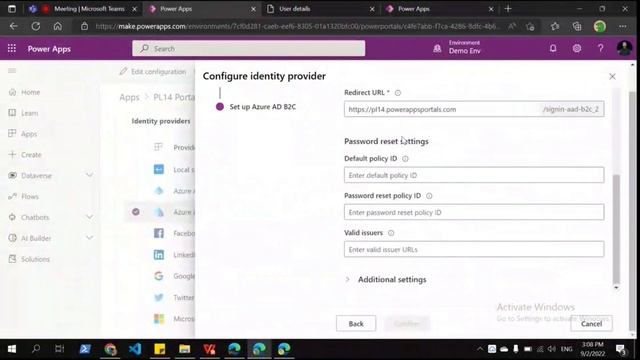Screen dimensions: 640x360
Task: Click the Set up Azure AD B2C step
Action: pos(262,107)
